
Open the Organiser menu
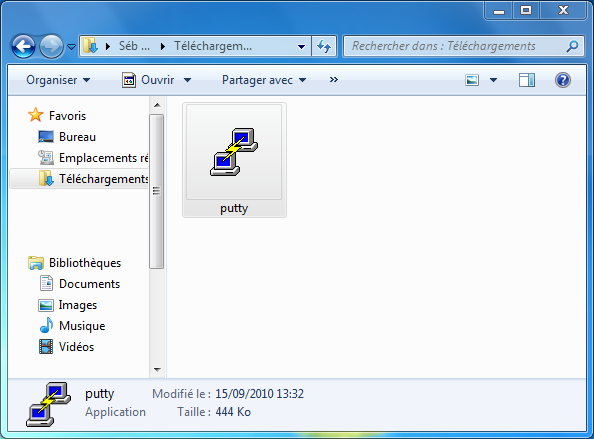click(58, 80)
